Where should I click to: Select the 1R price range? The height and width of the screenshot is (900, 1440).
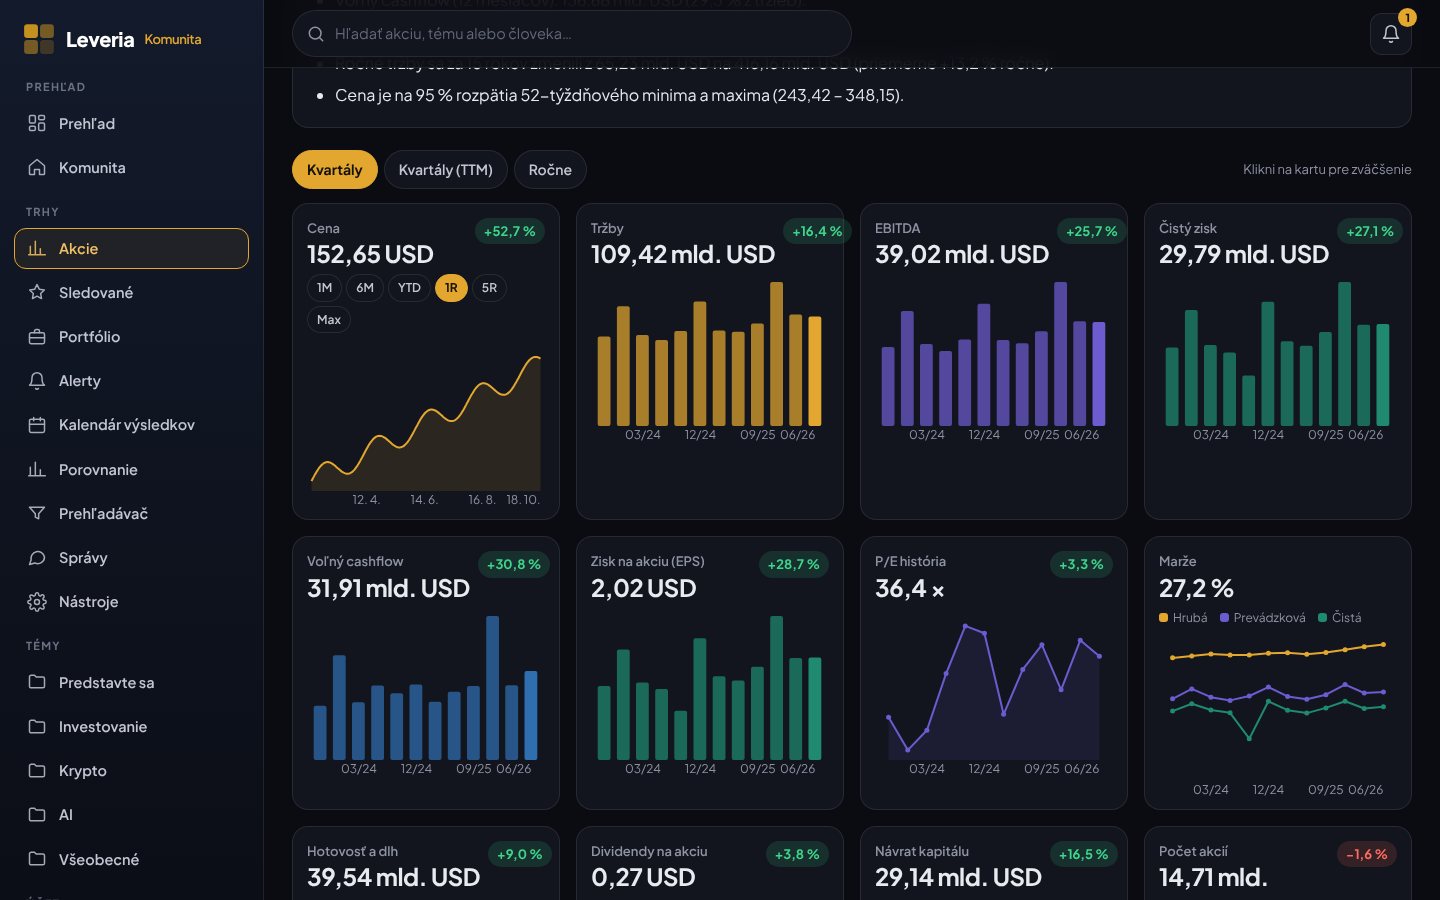(451, 288)
